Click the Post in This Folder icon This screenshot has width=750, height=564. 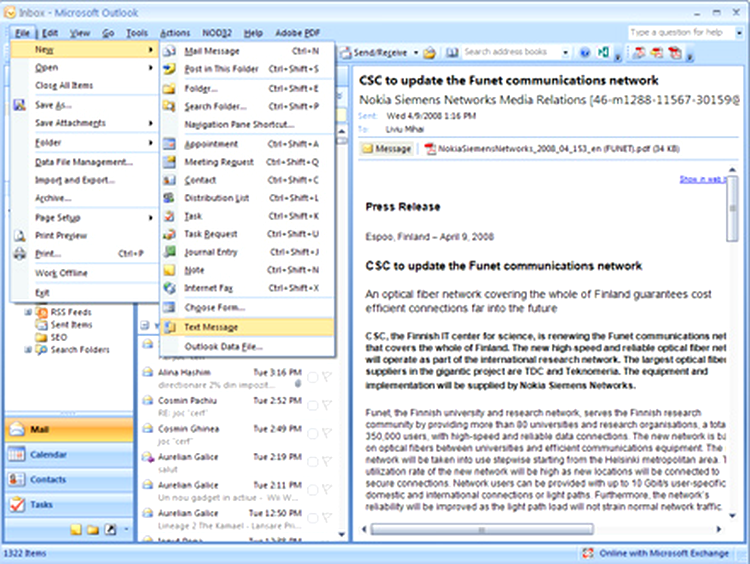(169, 69)
